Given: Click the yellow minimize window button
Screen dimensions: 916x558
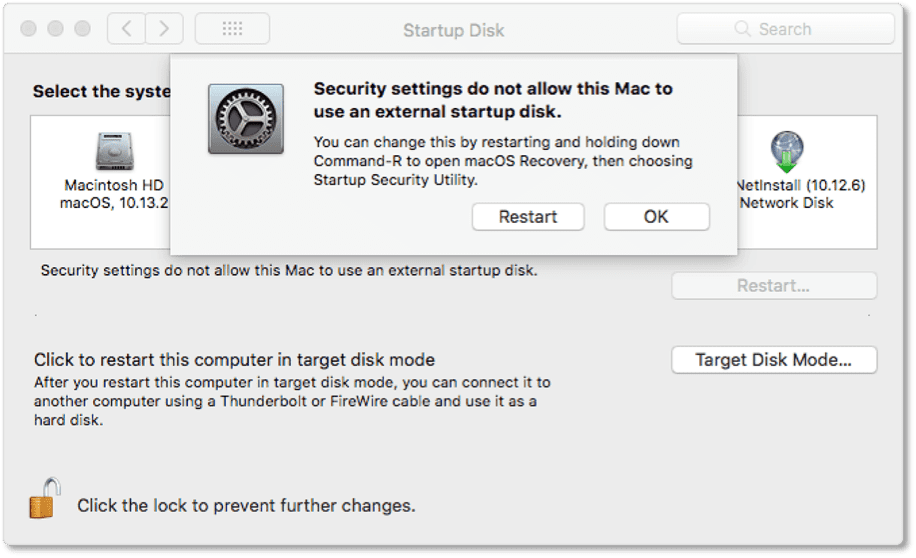Looking at the screenshot, I should (x=55, y=29).
